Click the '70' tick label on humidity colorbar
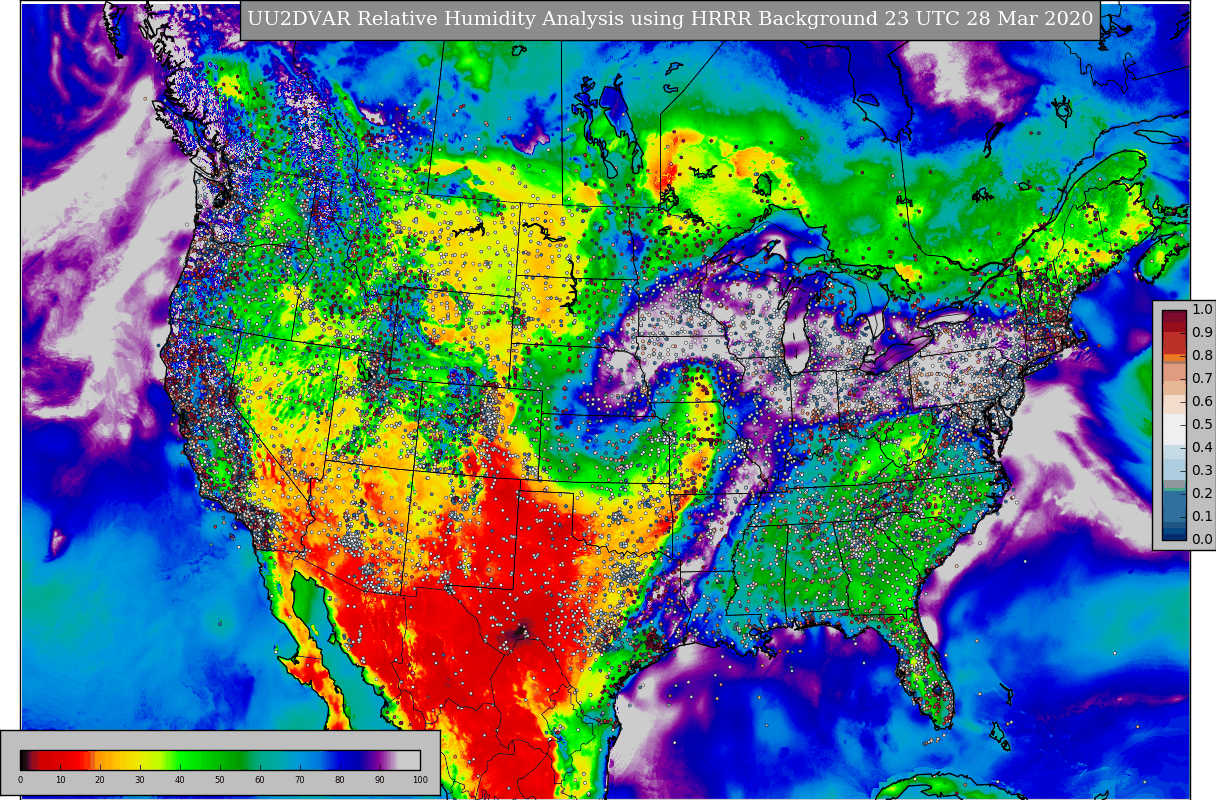 point(300,780)
